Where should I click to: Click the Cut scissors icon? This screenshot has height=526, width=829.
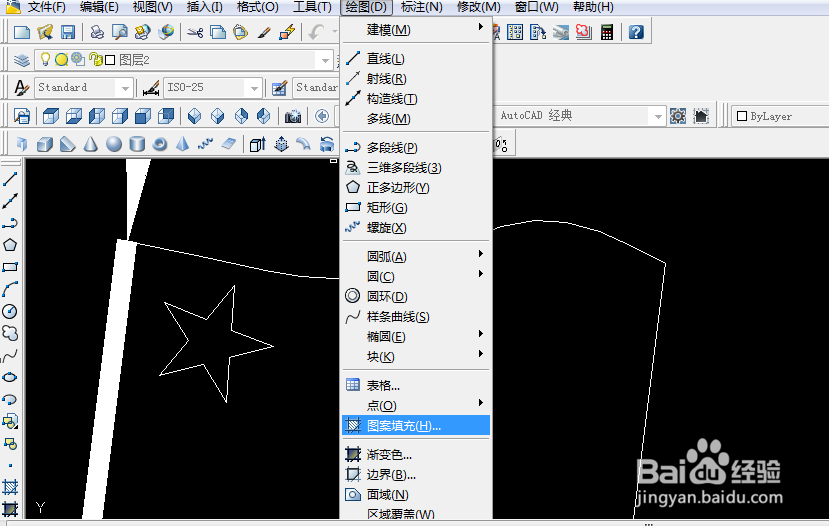pyautogui.click(x=195, y=33)
